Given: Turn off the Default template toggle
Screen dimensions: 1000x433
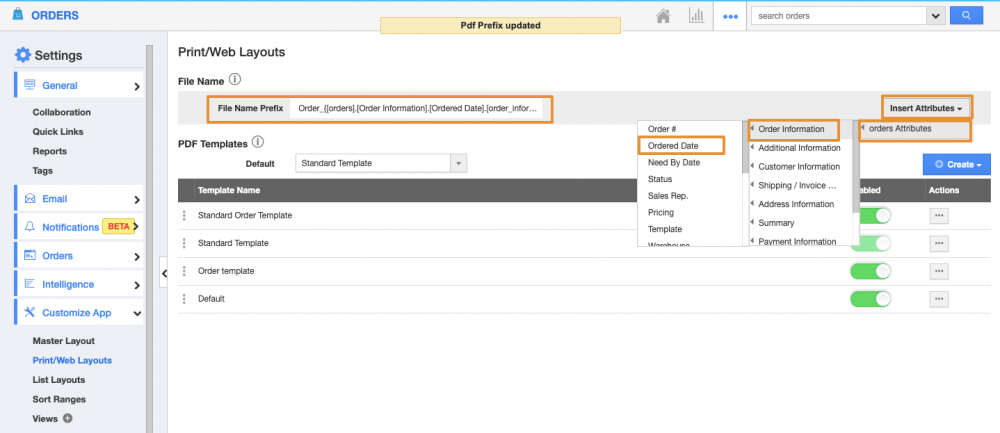Looking at the screenshot, I should tap(870, 299).
